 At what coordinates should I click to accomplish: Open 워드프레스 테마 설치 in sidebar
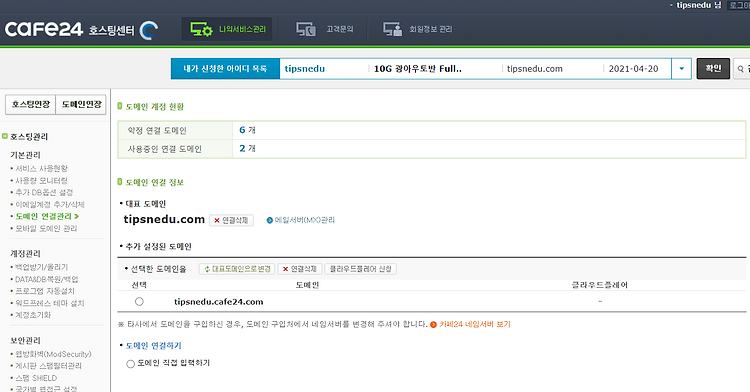pos(50,303)
